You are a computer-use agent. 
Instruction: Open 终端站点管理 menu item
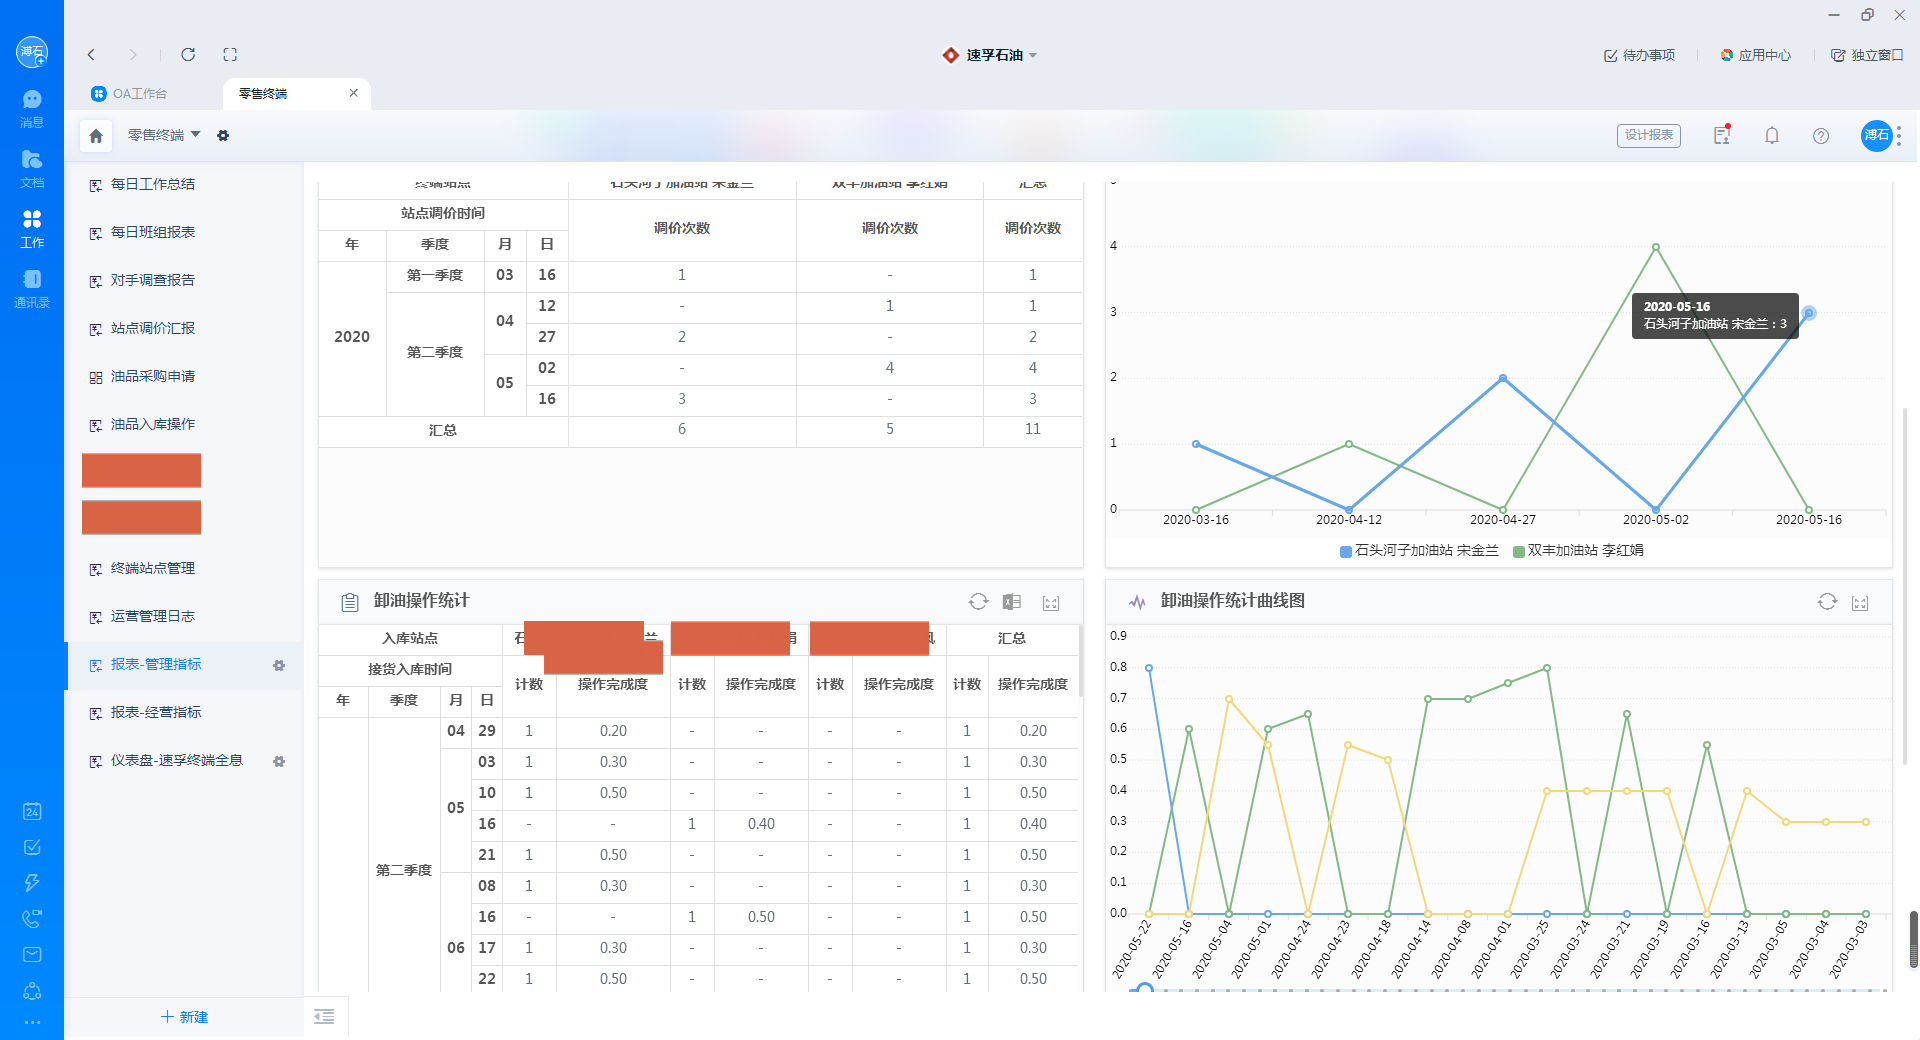(x=152, y=569)
